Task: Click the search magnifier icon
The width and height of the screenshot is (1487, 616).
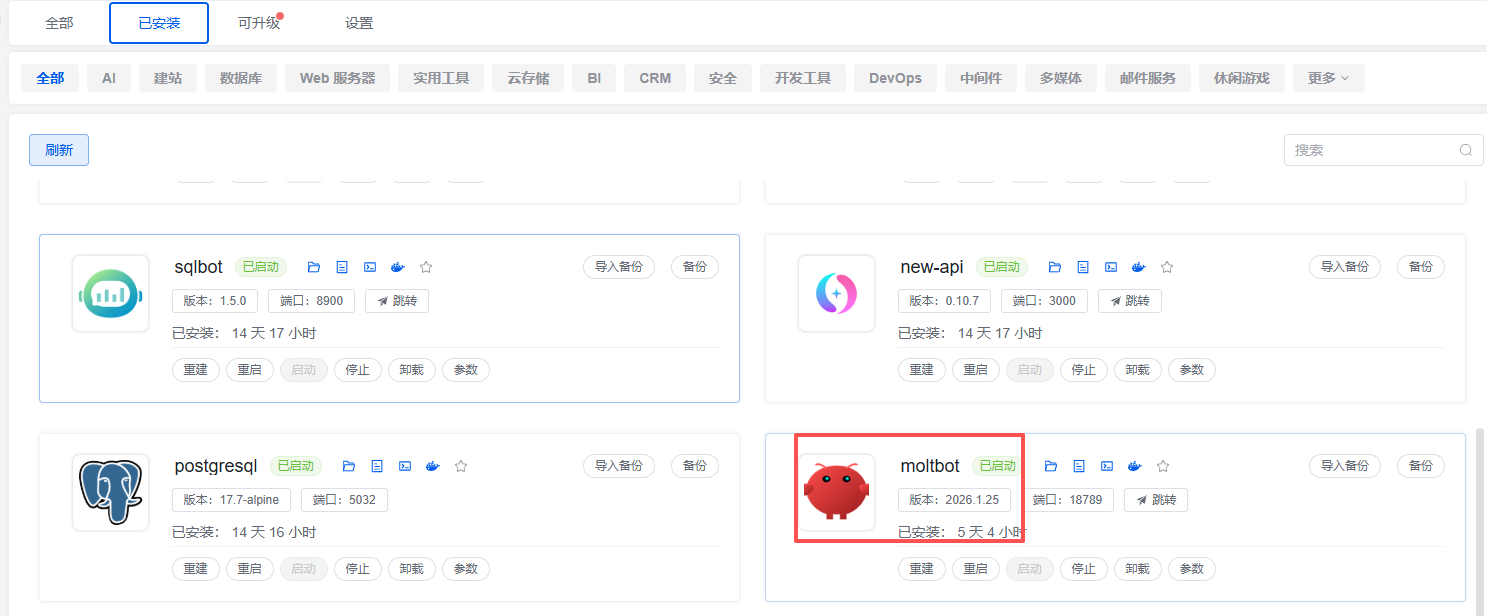Action: pos(1465,150)
